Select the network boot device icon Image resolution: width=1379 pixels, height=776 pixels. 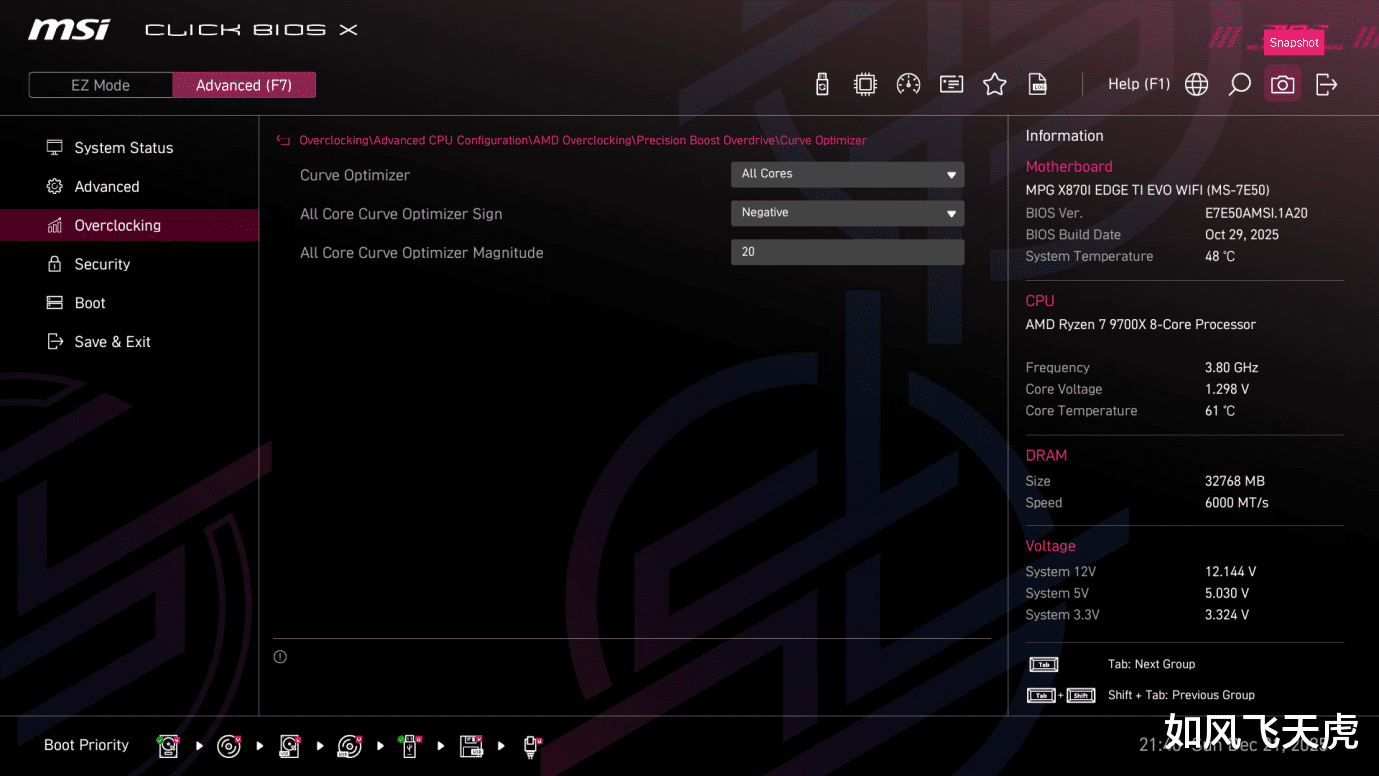pyautogui.click(x=532, y=746)
